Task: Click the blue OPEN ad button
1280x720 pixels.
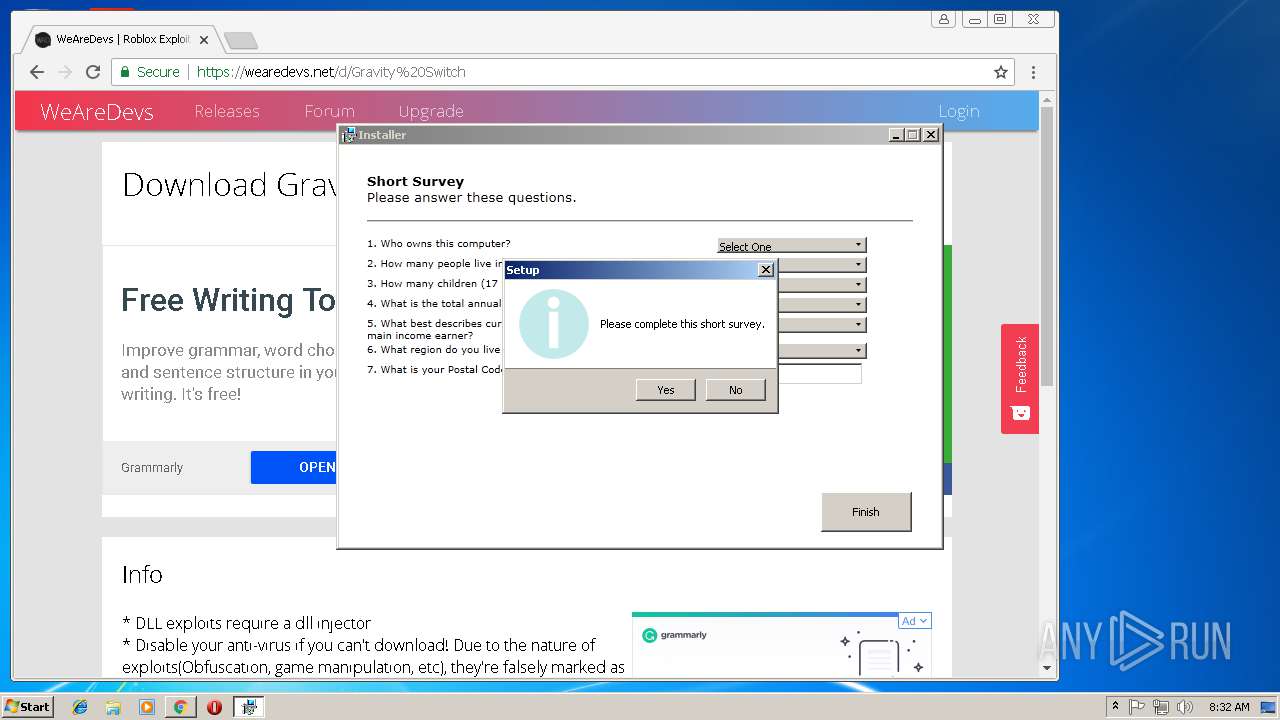Action: 294,467
